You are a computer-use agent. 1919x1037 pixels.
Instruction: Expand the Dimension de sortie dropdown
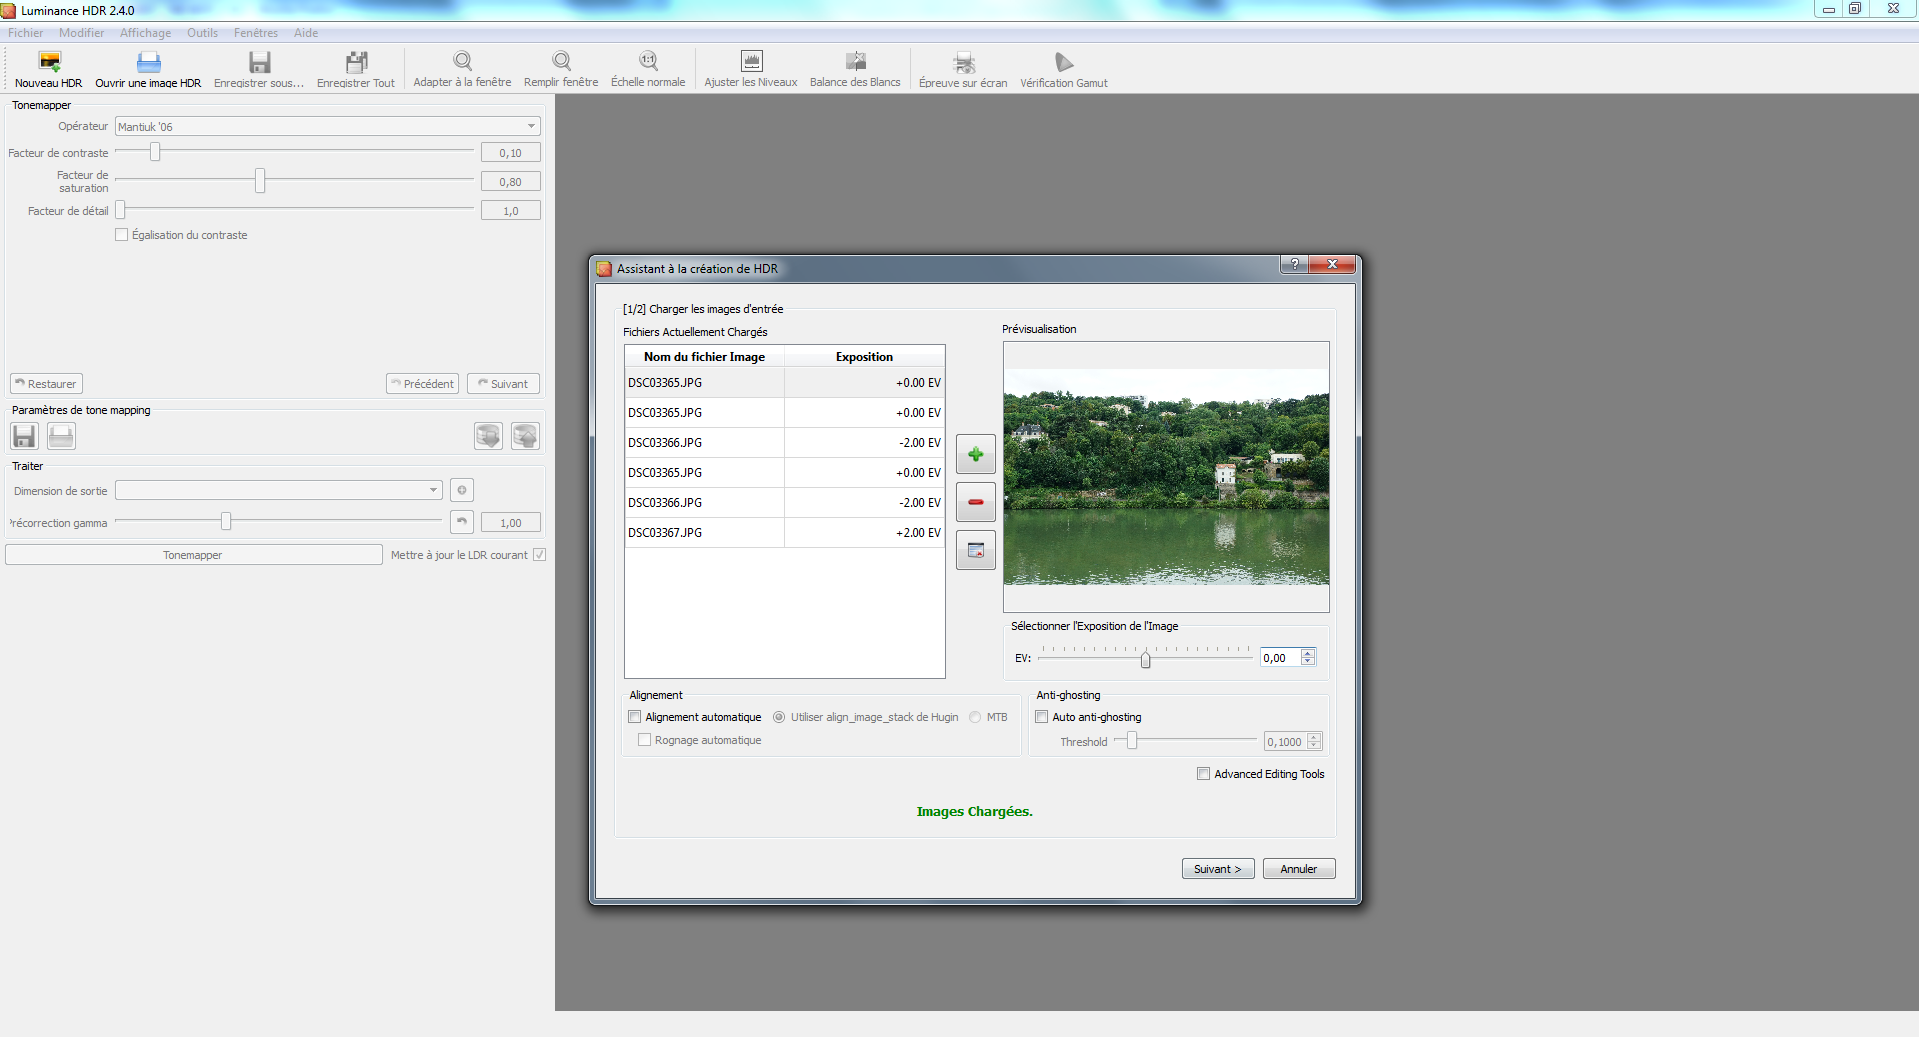tap(279, 490)
